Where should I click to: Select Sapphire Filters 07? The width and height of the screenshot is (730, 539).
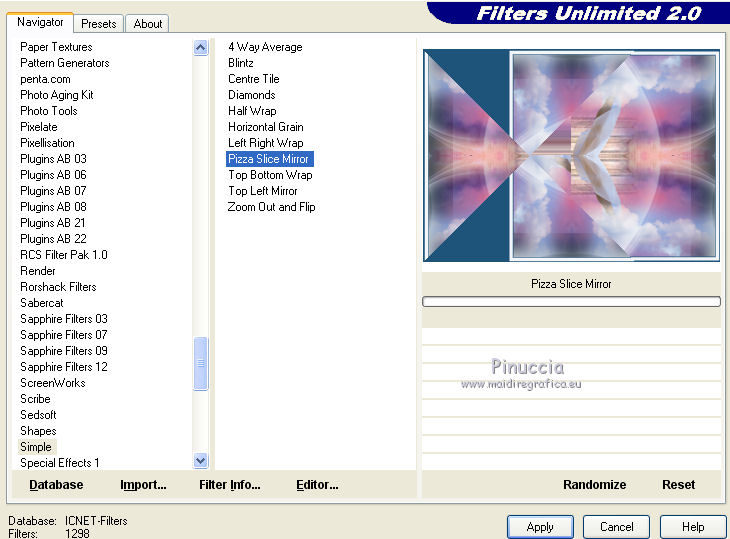(64, 335)
